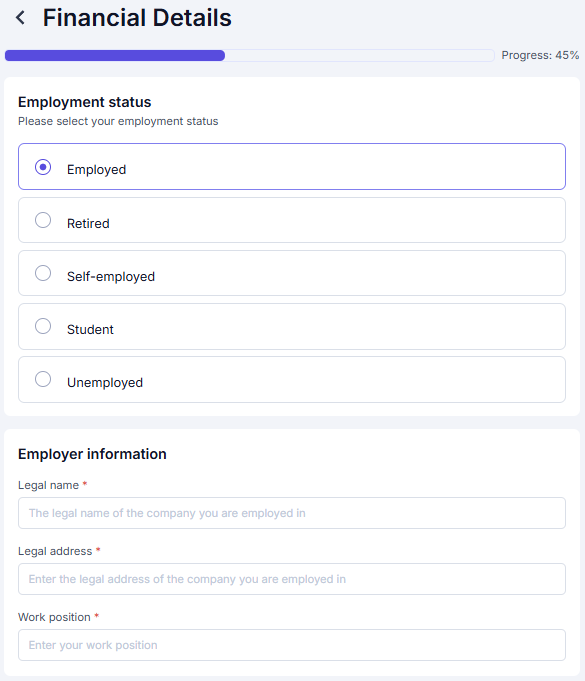
Task: Select the Employed radio button
Action: (43, 167)
